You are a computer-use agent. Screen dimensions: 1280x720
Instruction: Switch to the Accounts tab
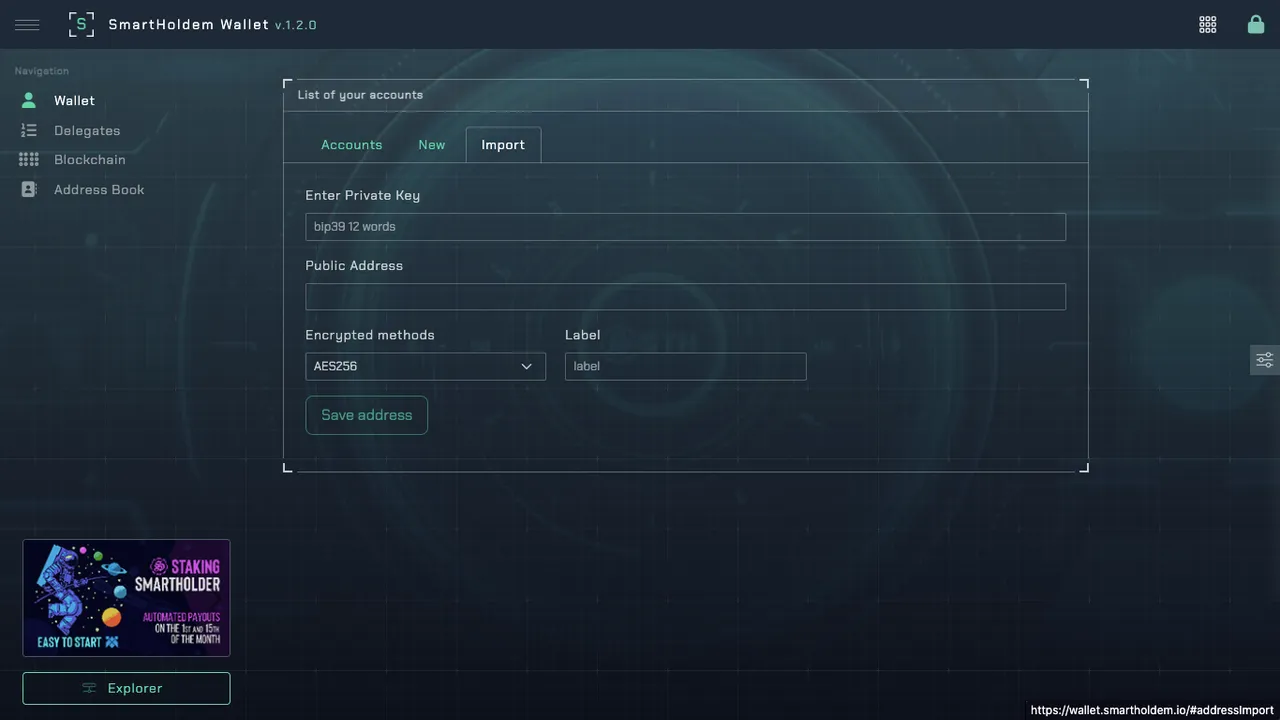(x=351, y=145)
